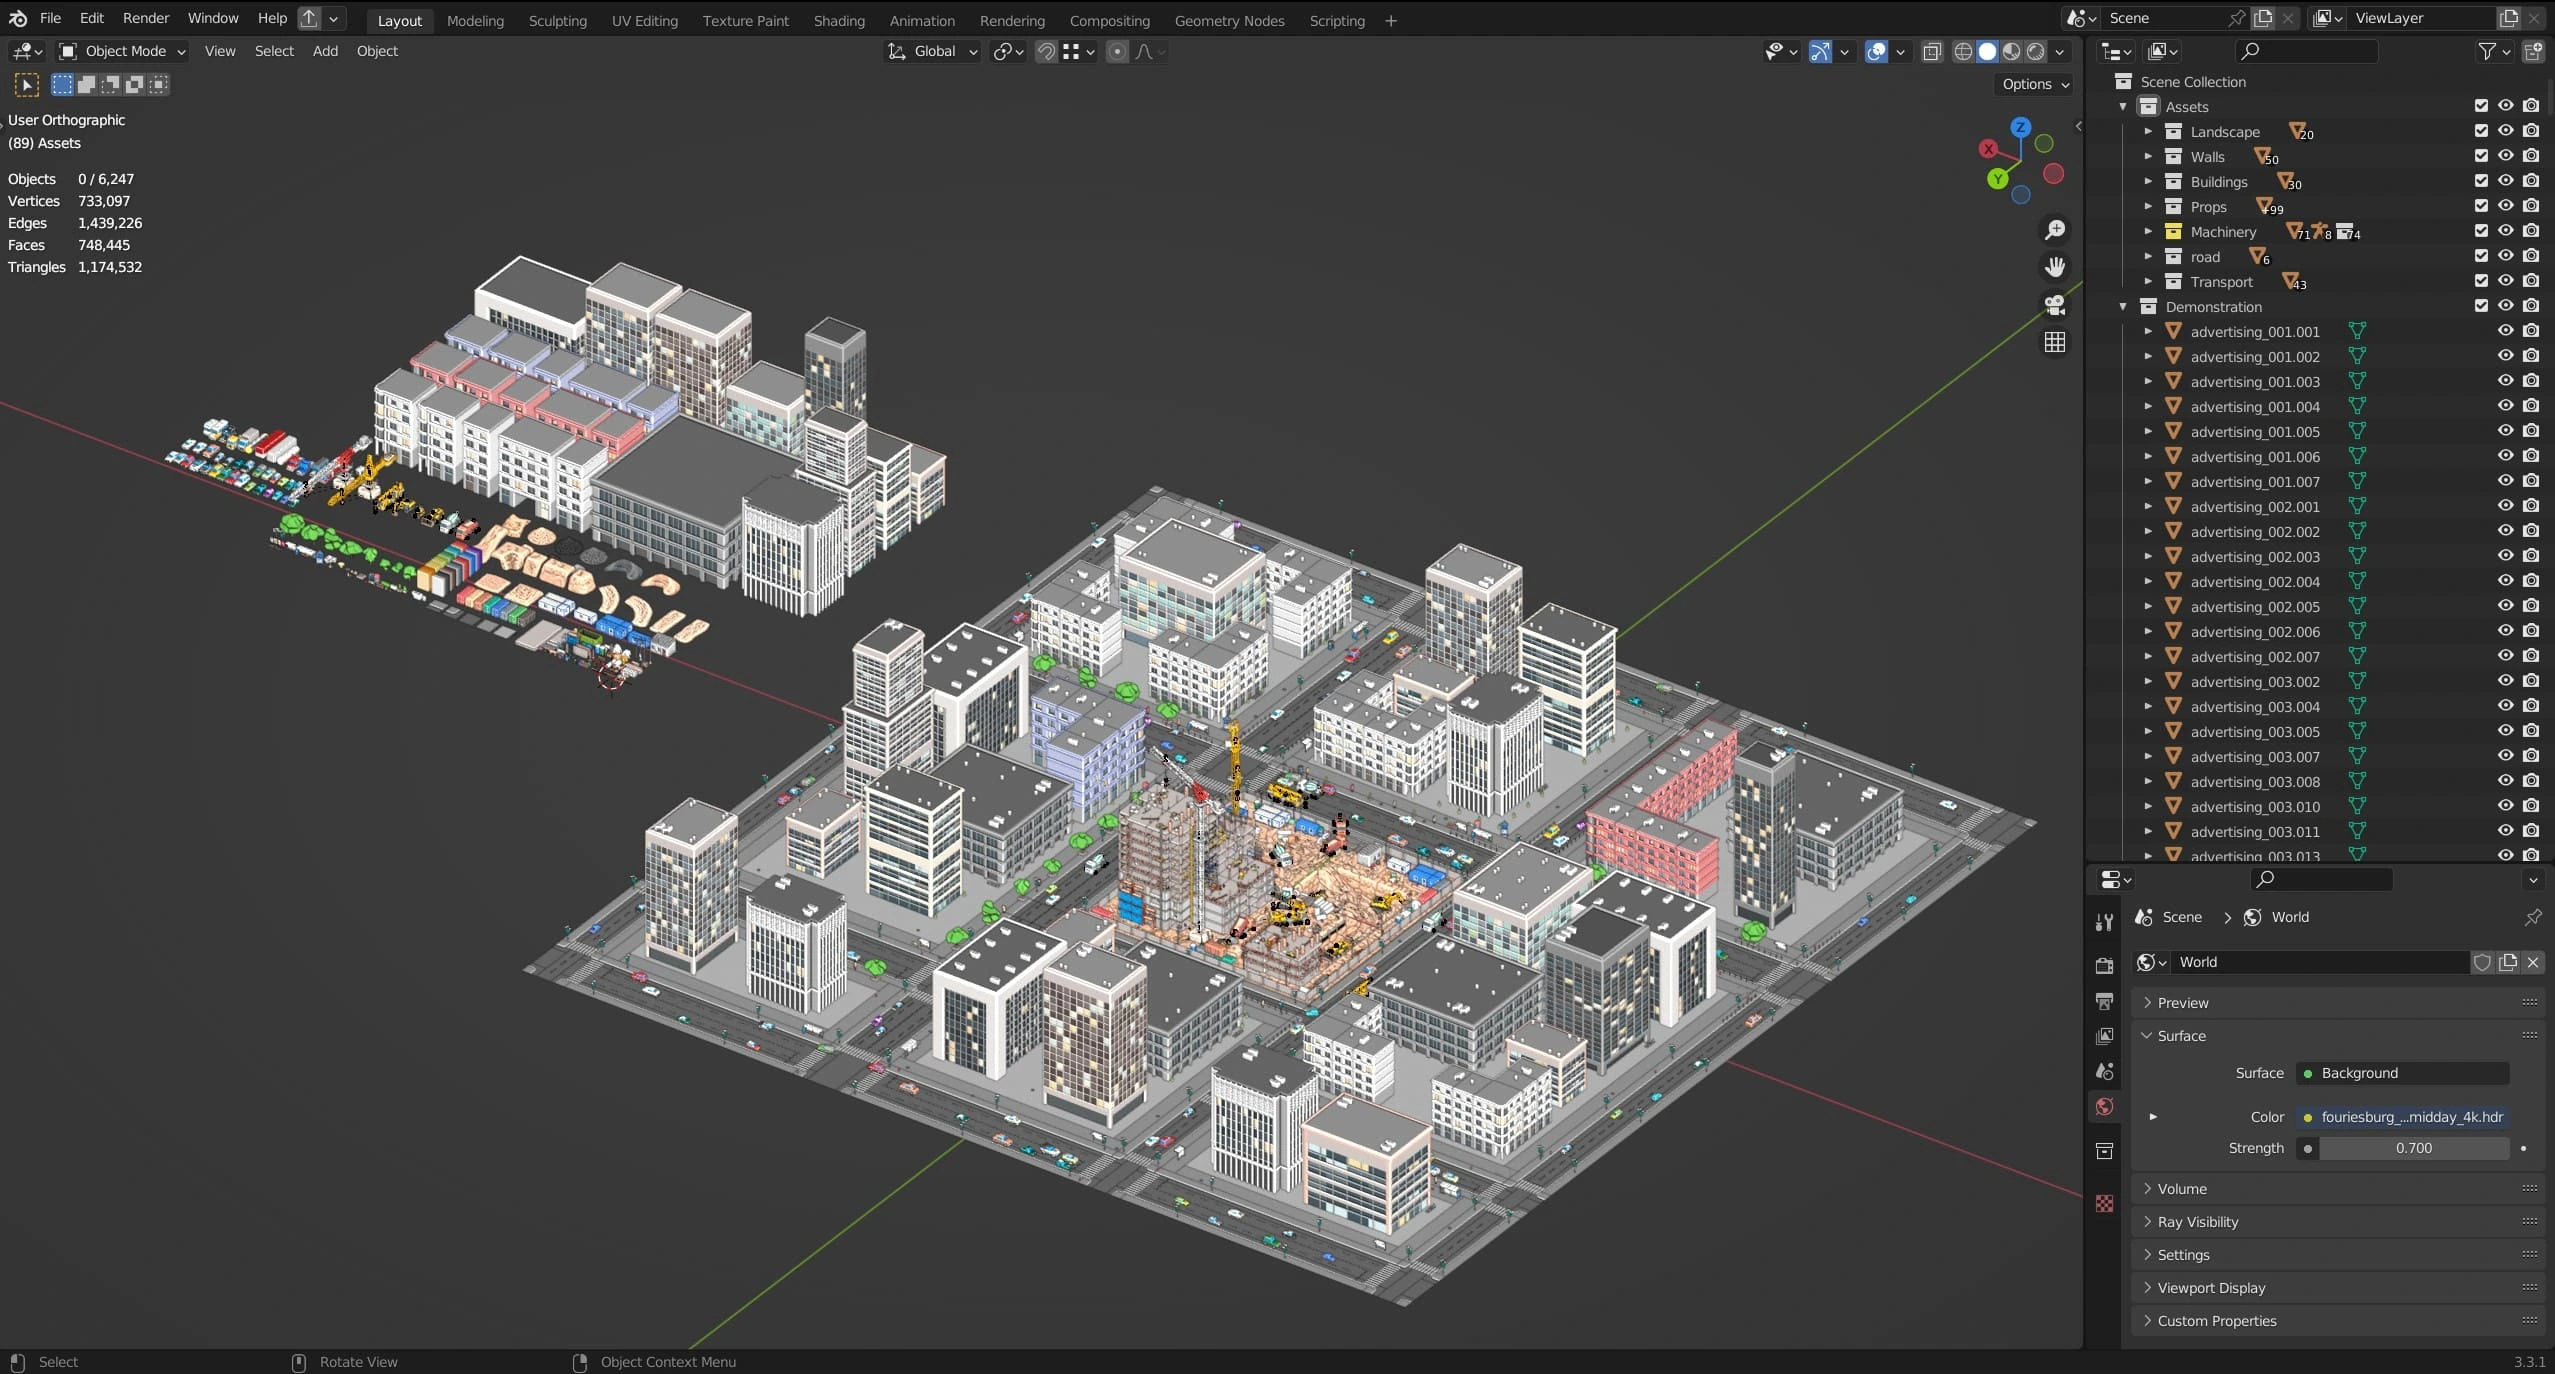Toggle the snapping magnet icon

pos(1046,51)
